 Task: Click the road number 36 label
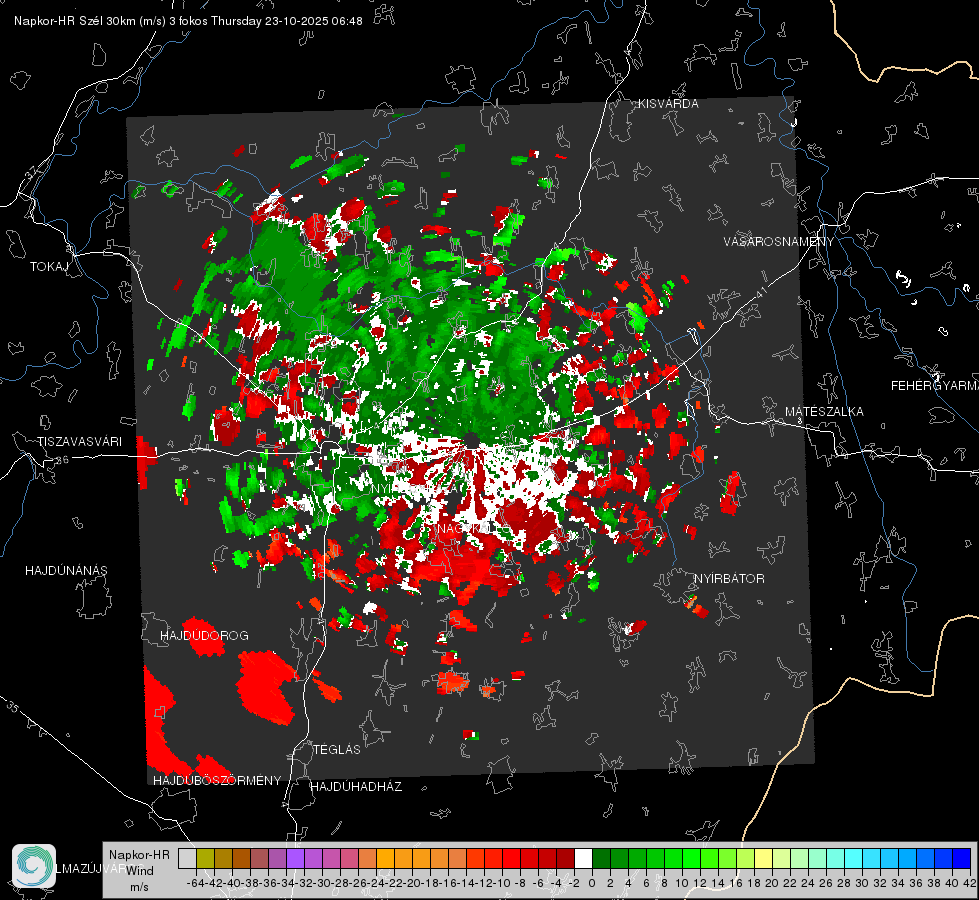[x=62, y=460]
